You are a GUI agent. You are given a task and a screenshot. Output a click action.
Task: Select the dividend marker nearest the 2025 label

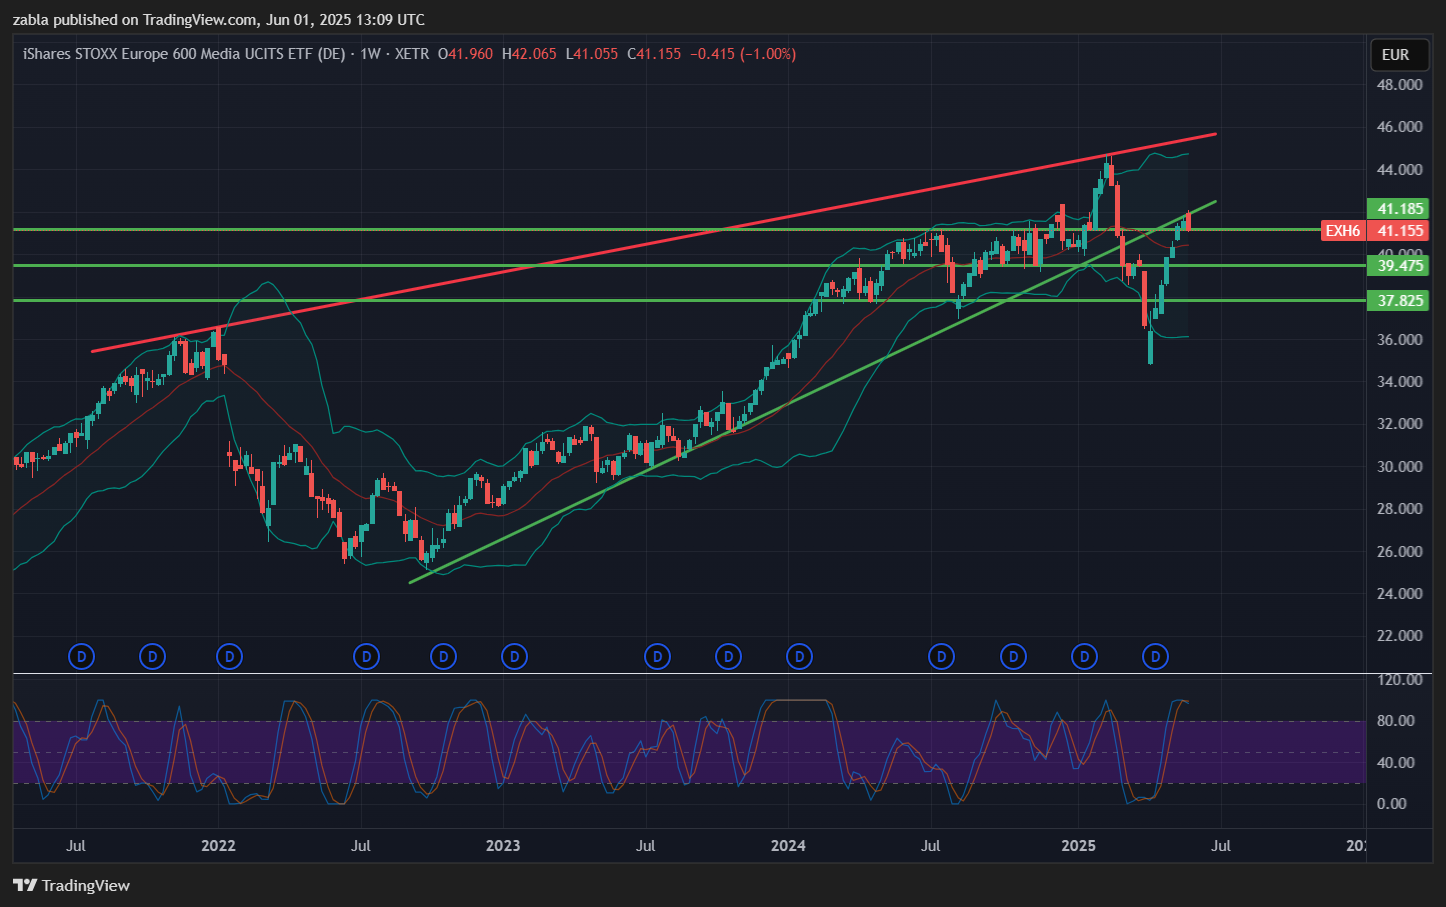coord(1084,657)
